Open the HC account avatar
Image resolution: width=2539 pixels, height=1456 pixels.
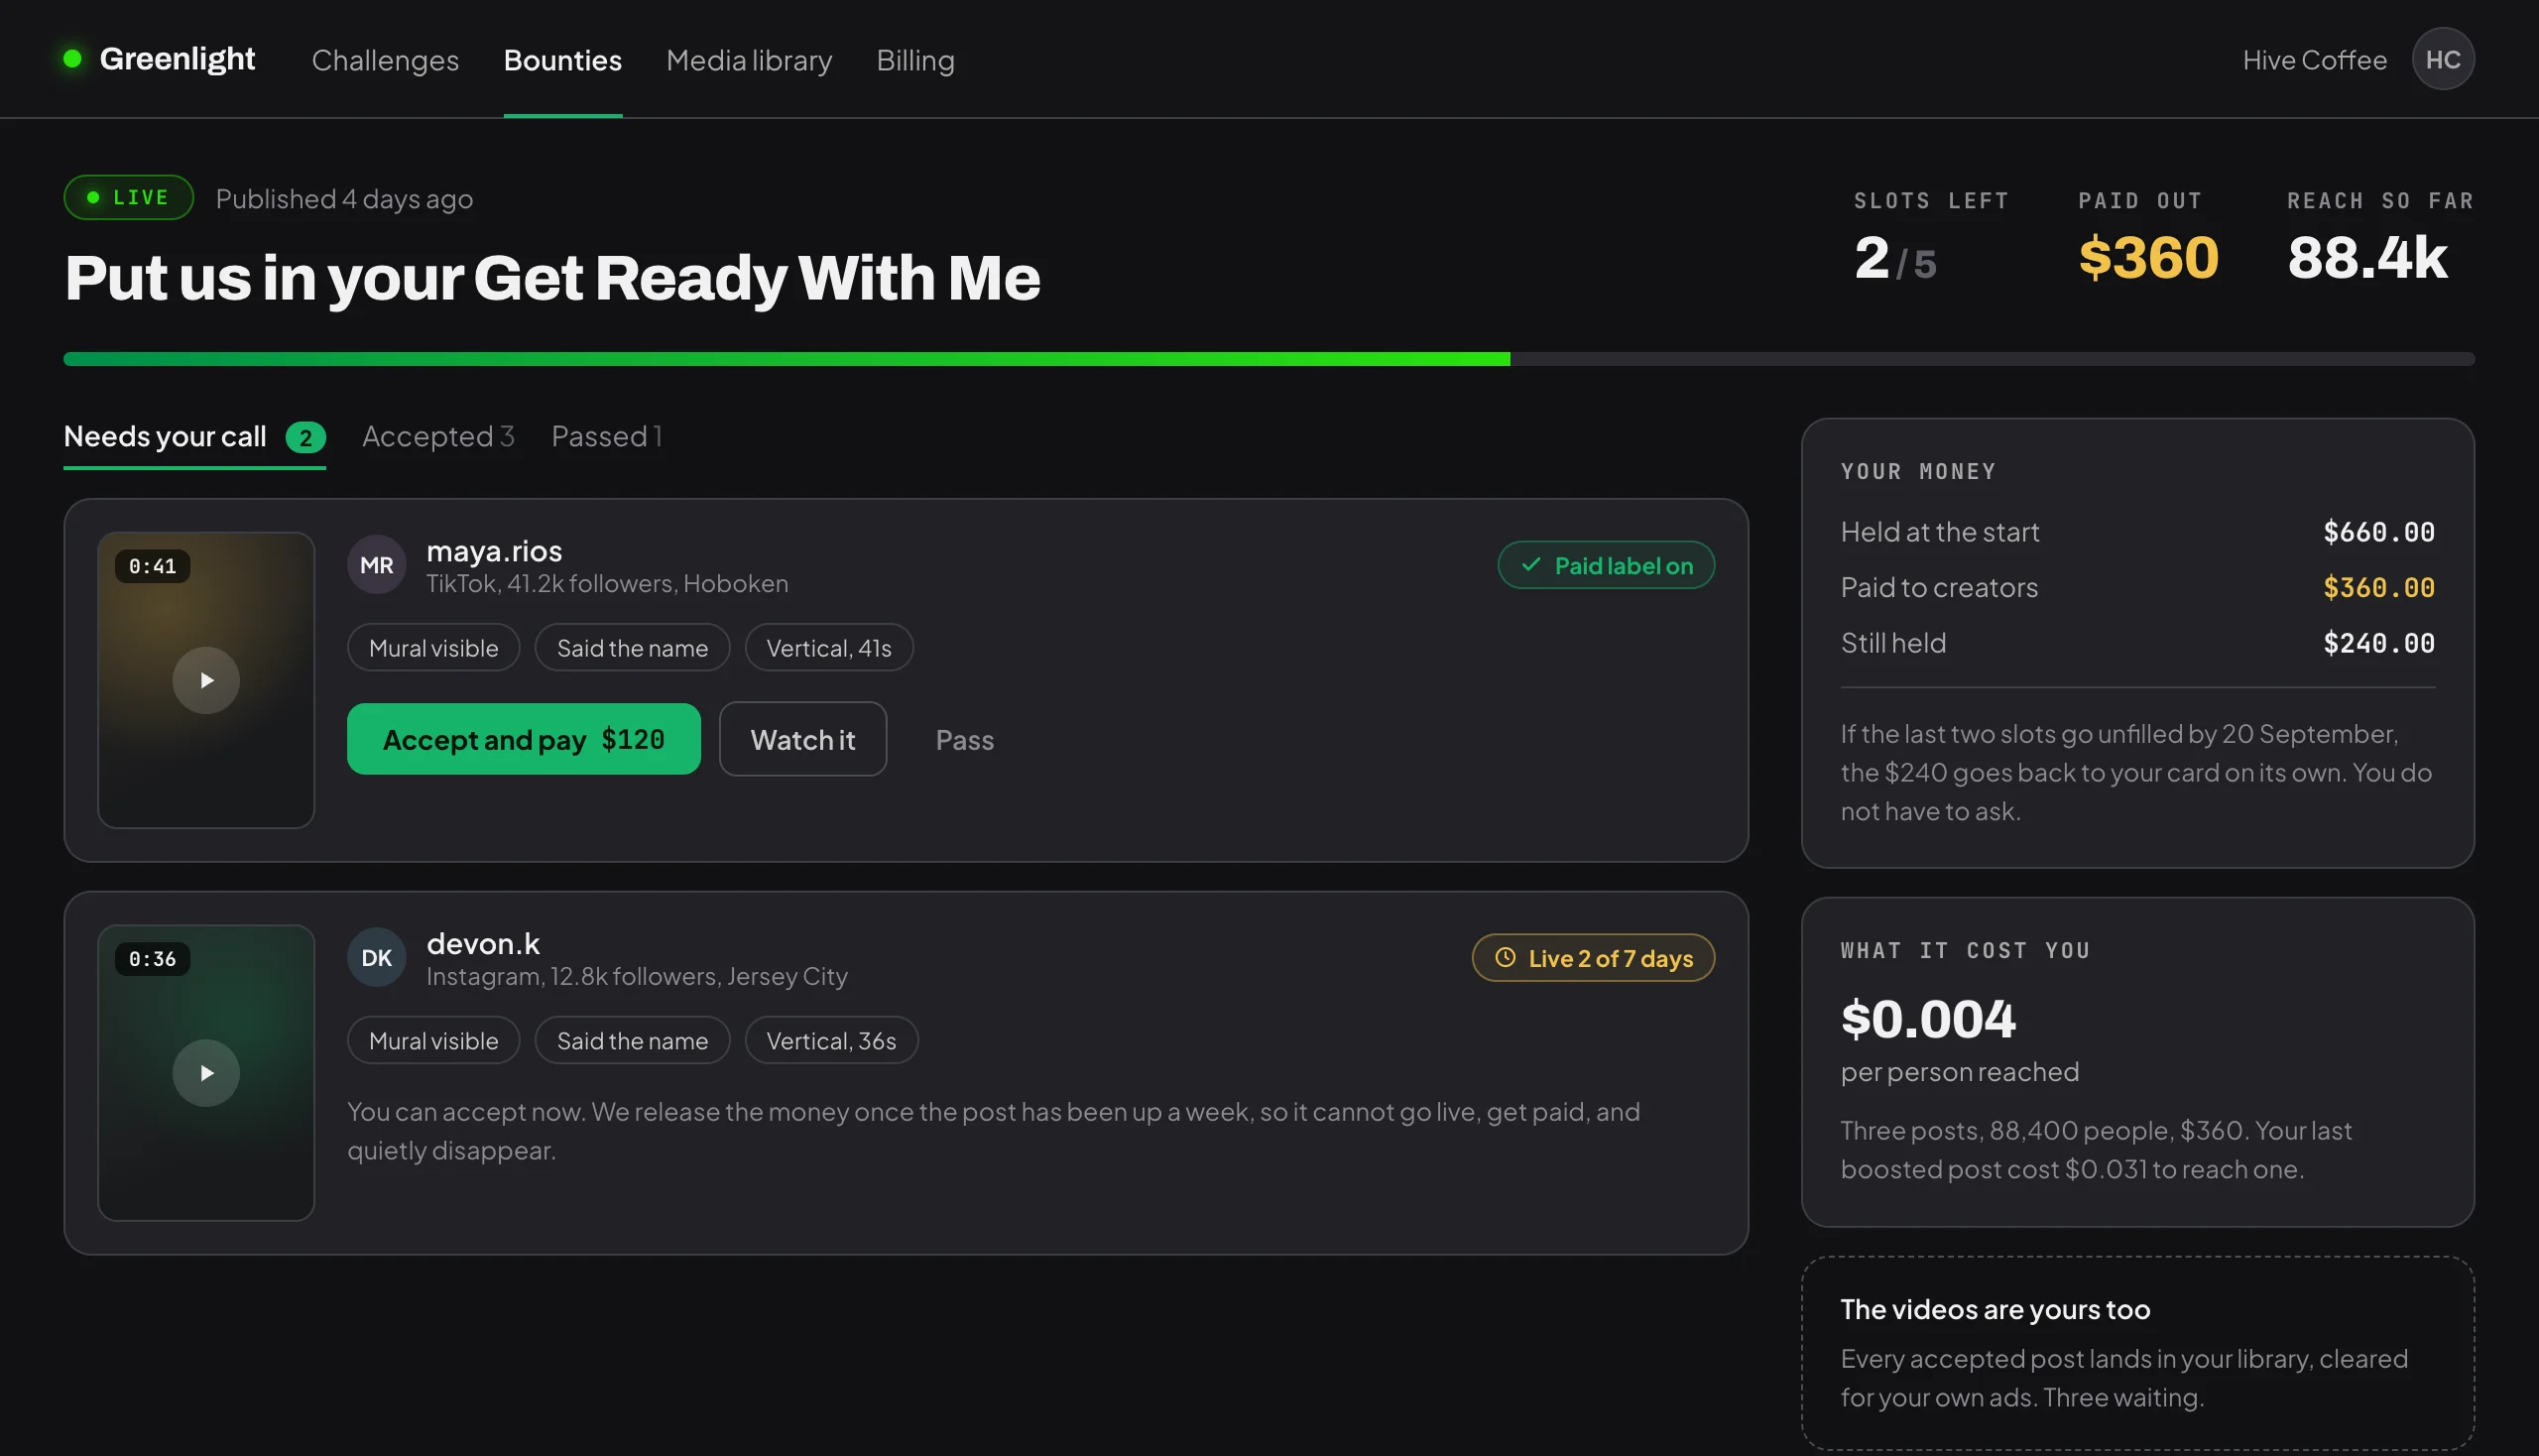2442,59
